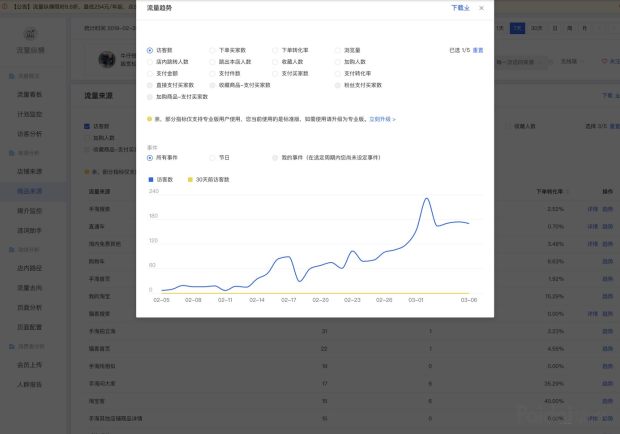
Task: Click the chart peak near 03-01
Action: pyautogui.click(x=427, y=198)
